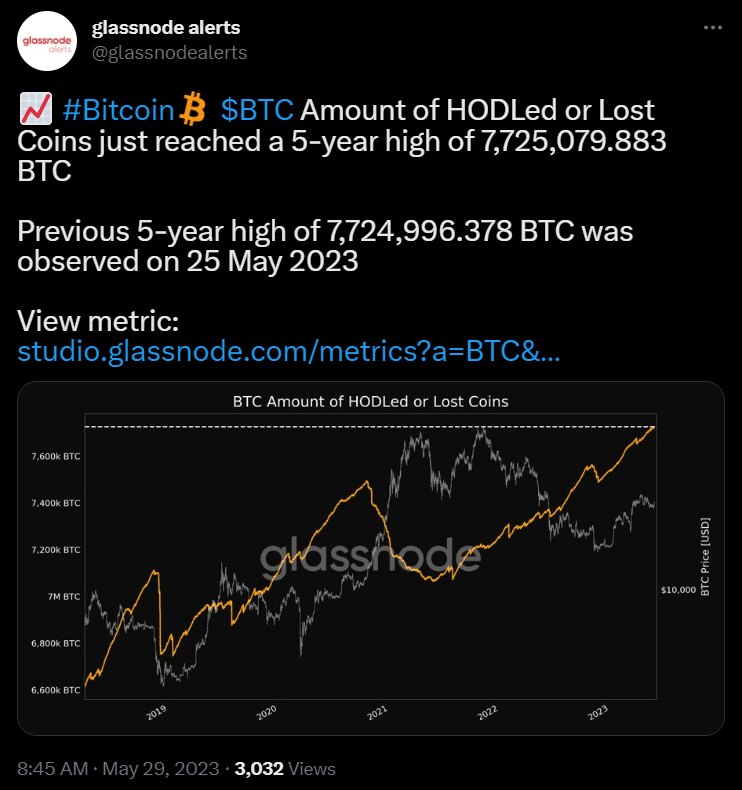Click the 7,600k BTC axis label
This screenshot has height=790, width=742.
pyautogui.click(x=56, y=456)
